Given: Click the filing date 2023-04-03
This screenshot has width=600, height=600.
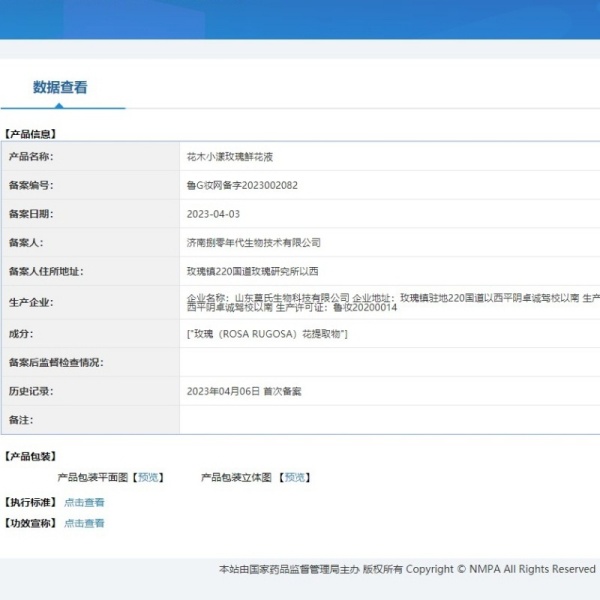Looking at the screenshot, I should [x=213, y=214].
